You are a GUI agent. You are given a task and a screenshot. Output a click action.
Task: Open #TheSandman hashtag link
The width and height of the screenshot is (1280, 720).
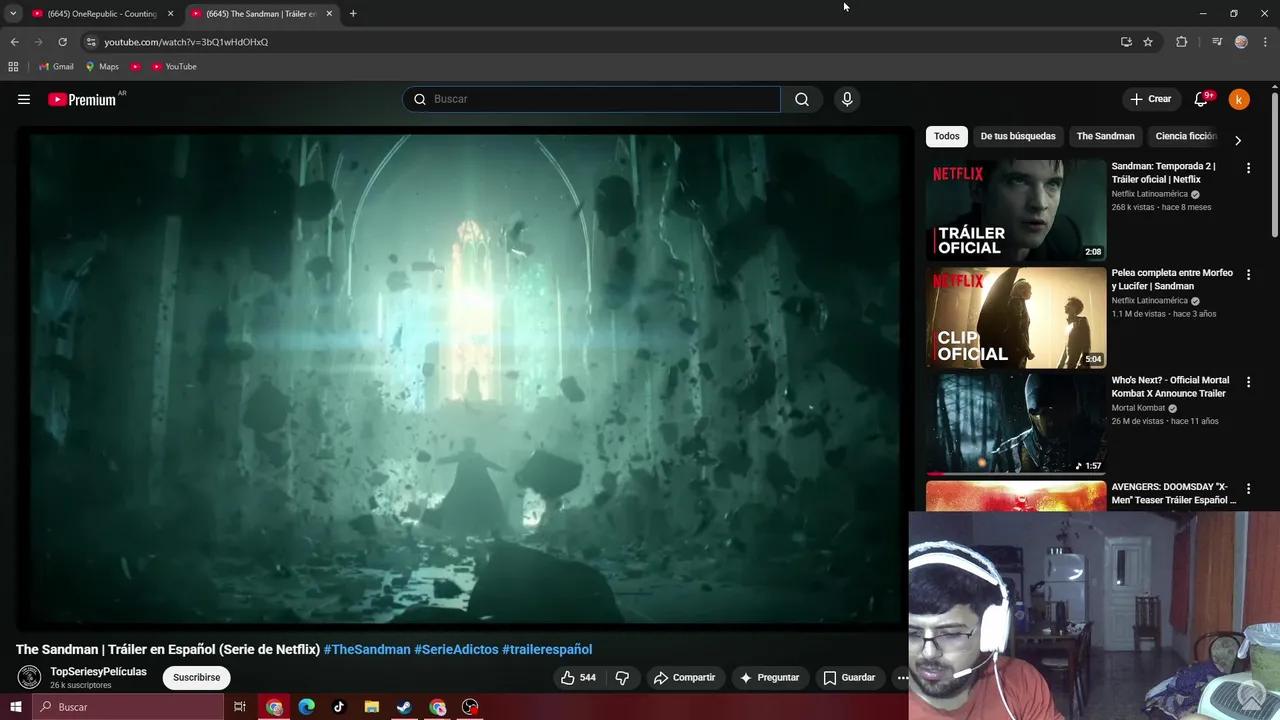(367, 649)
